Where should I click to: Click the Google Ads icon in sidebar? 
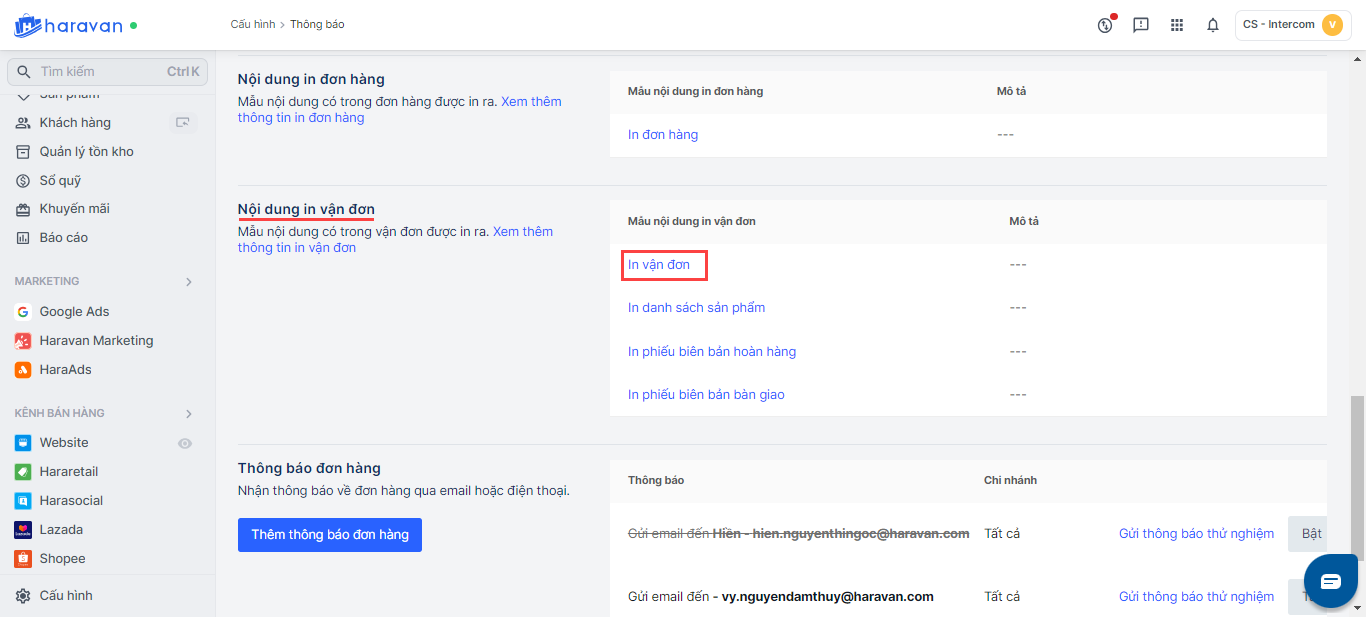pyautogui.click(x=23, y=312)
